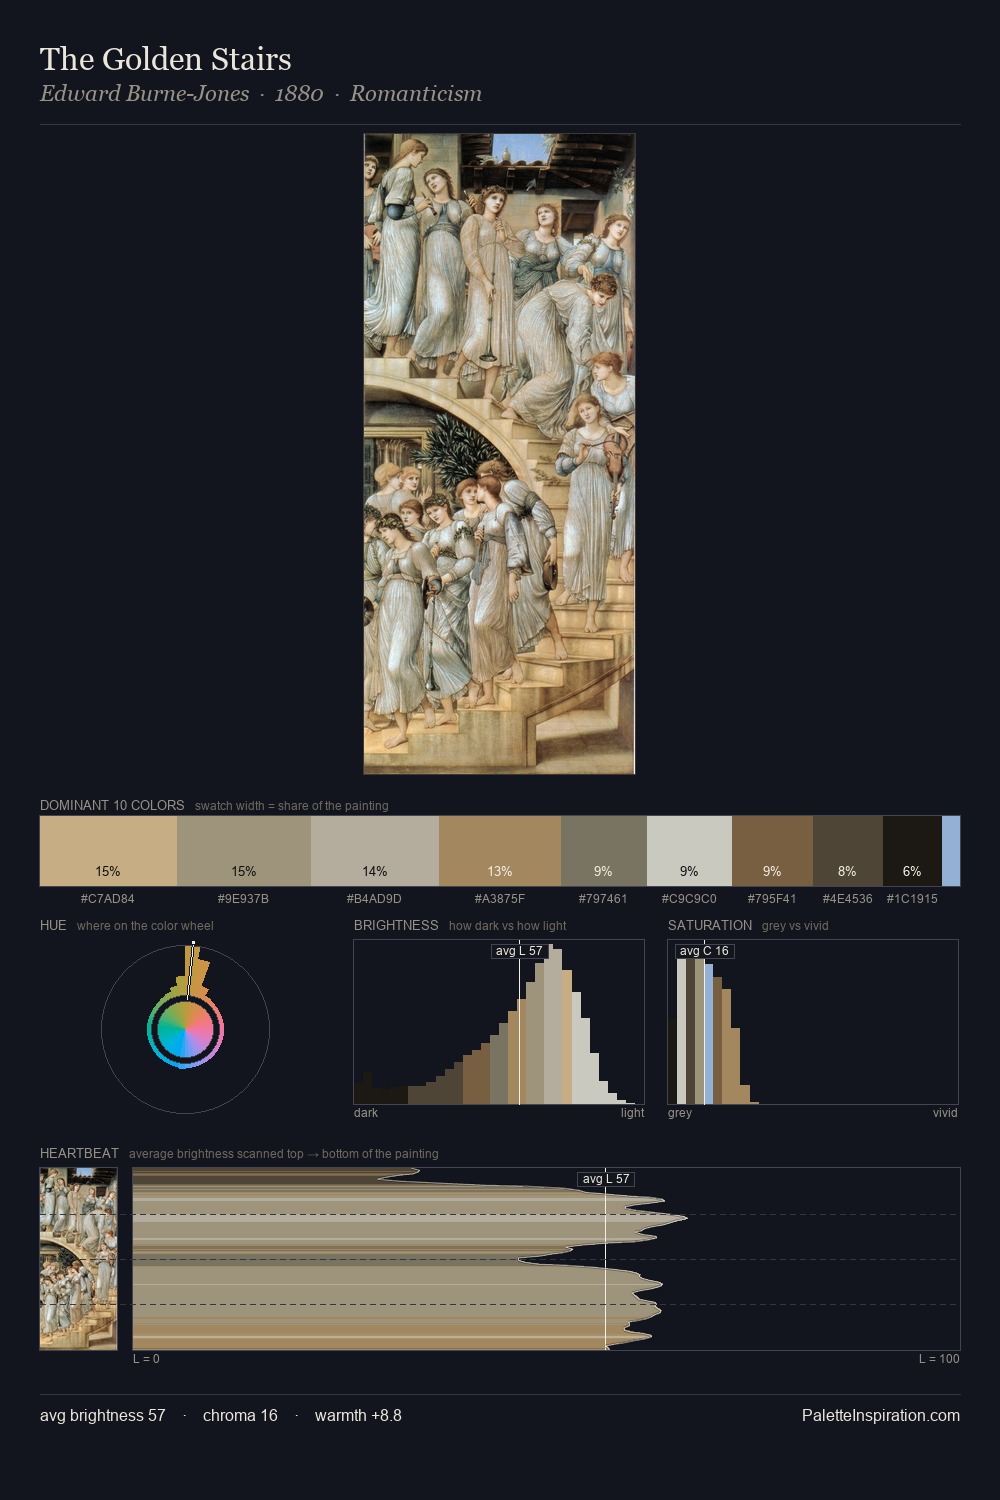This screenshot has width=1000, height=1500.
Task: Pick the #B4AD9D light grey swatch
Action: pyautogui.click(x=375, y=851)
